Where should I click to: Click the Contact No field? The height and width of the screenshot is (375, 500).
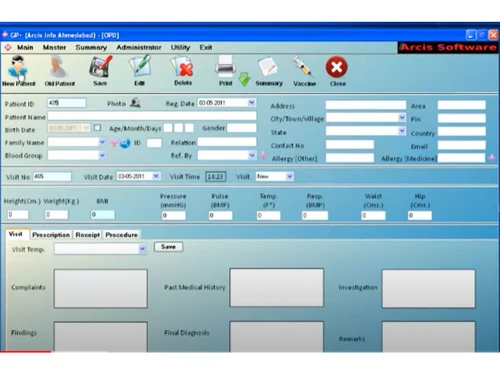(x=350, y=144)
